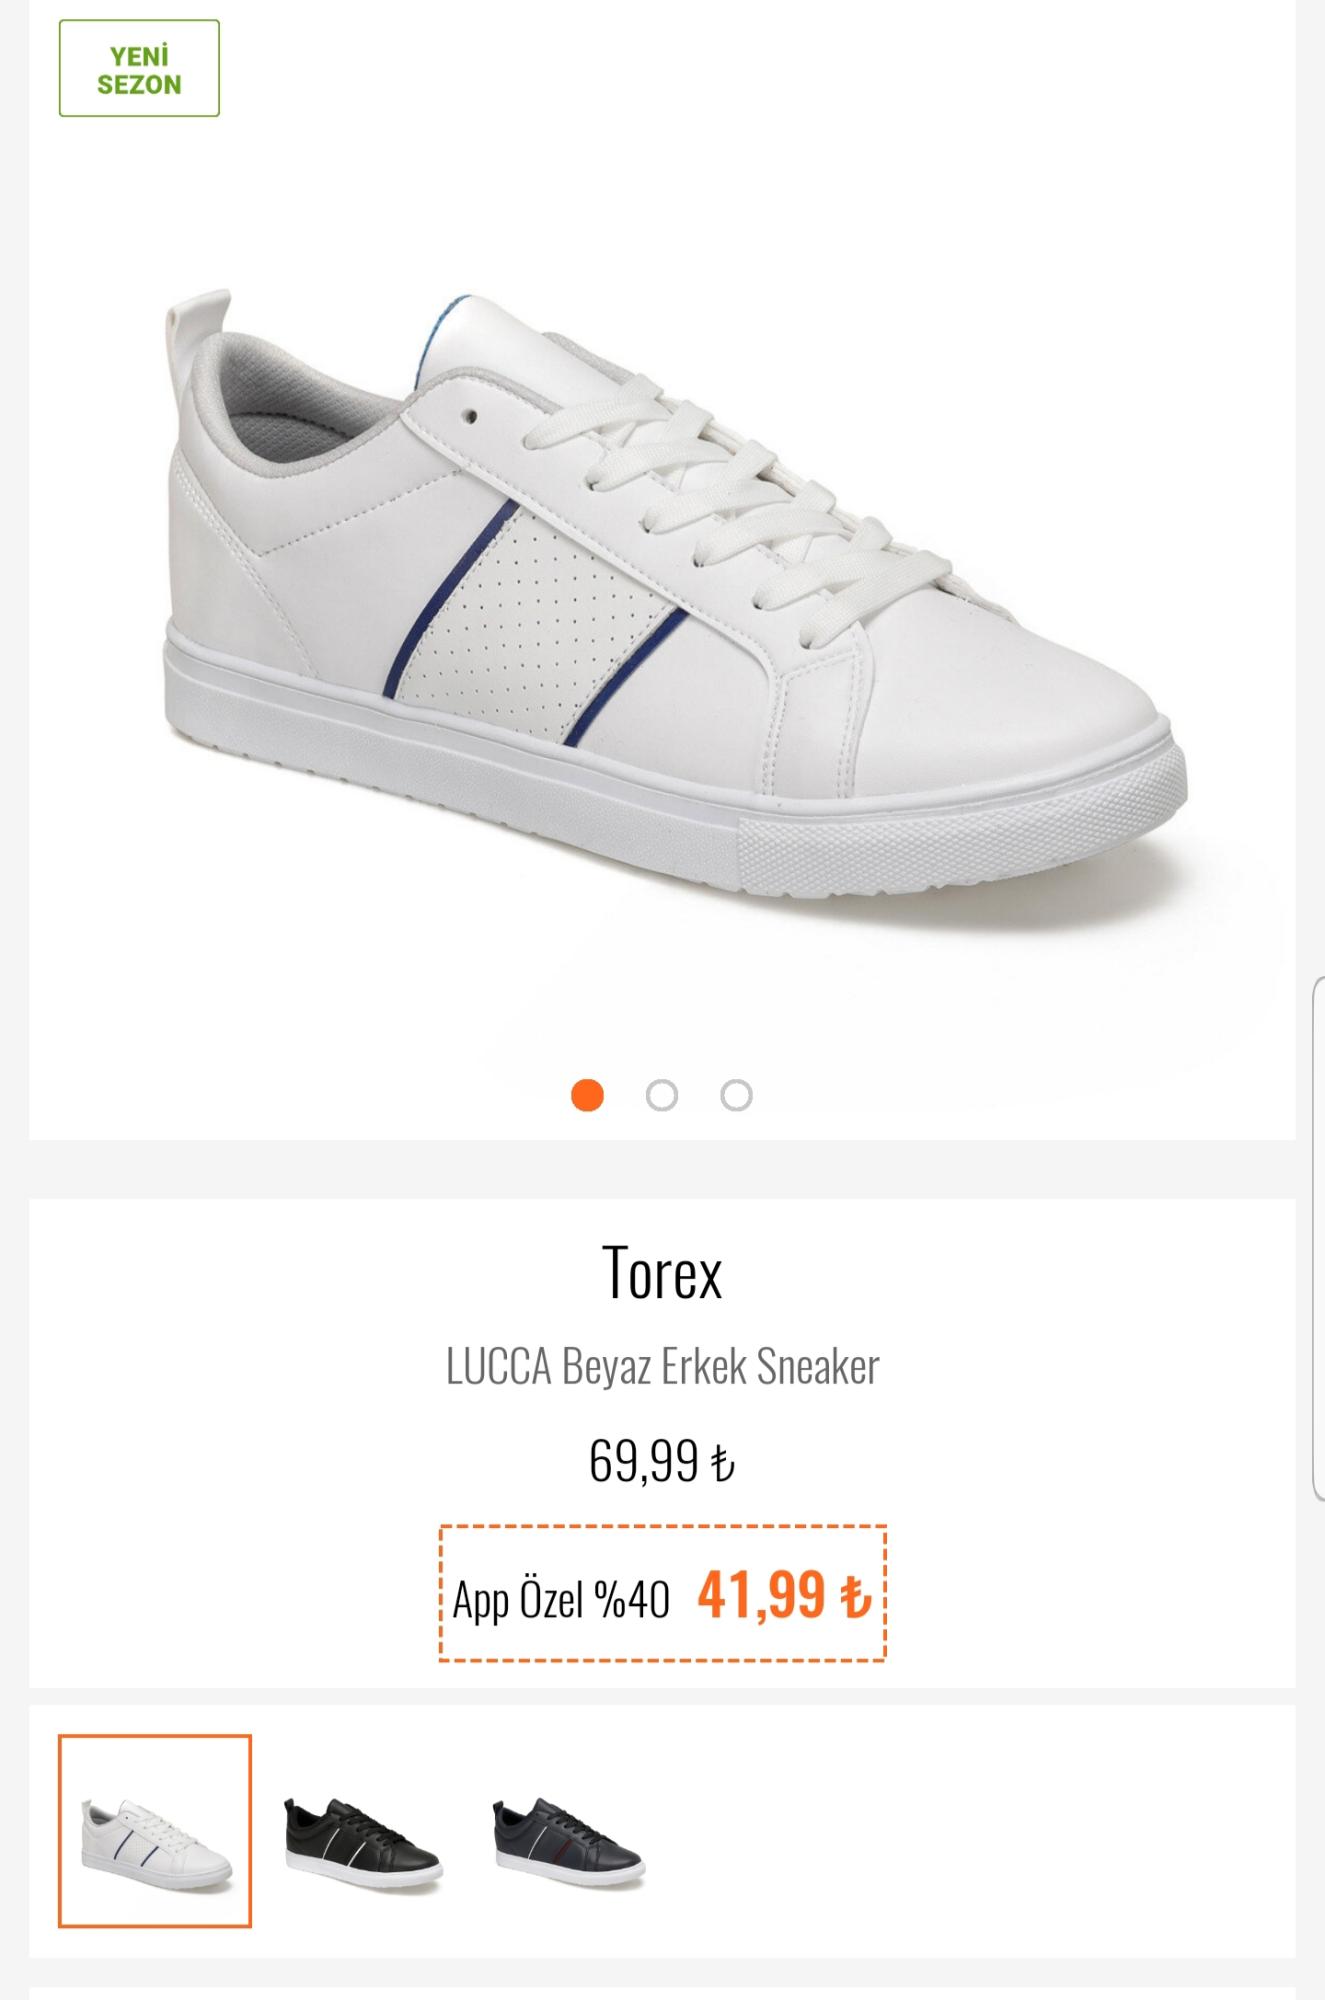Tap the perforated side panel of the sneaker
This screenshot has width=1325, height=2000.
540,610
